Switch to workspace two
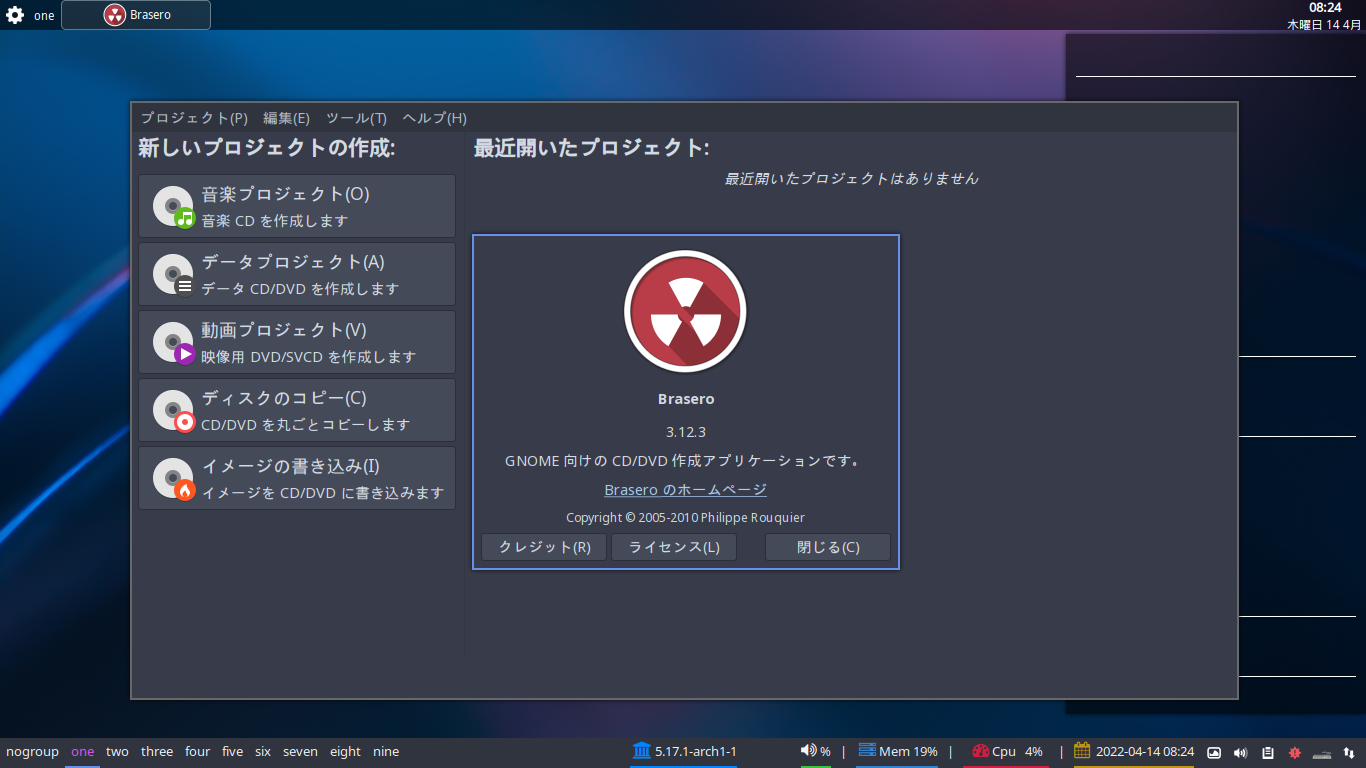This screenshot has height=768, width=1366. click(x=117, y=752)
